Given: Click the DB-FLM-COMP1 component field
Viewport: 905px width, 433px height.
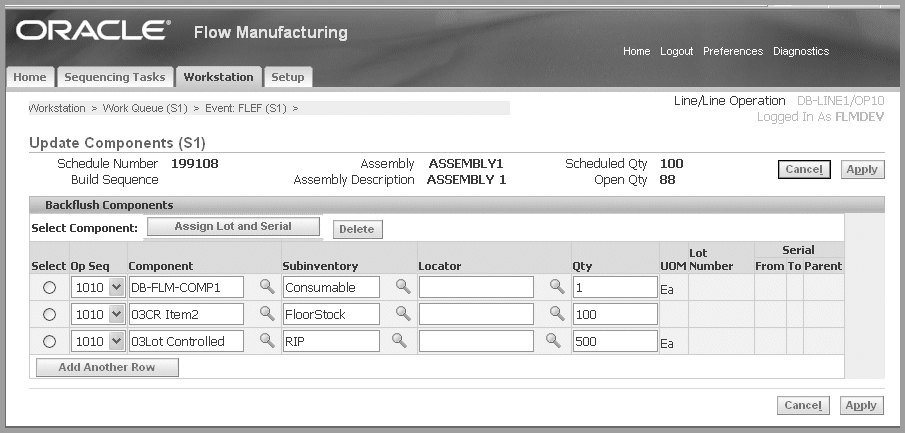Looking at the screenshot, I should 186,287.
